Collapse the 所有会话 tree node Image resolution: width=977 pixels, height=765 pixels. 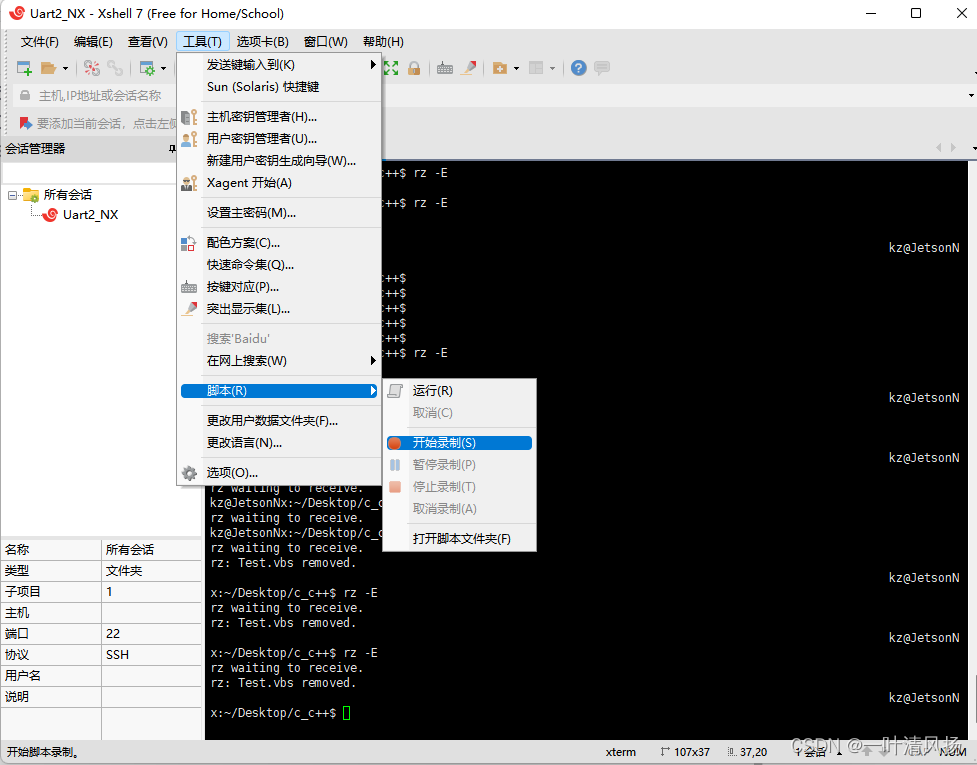tap(12, 196)
